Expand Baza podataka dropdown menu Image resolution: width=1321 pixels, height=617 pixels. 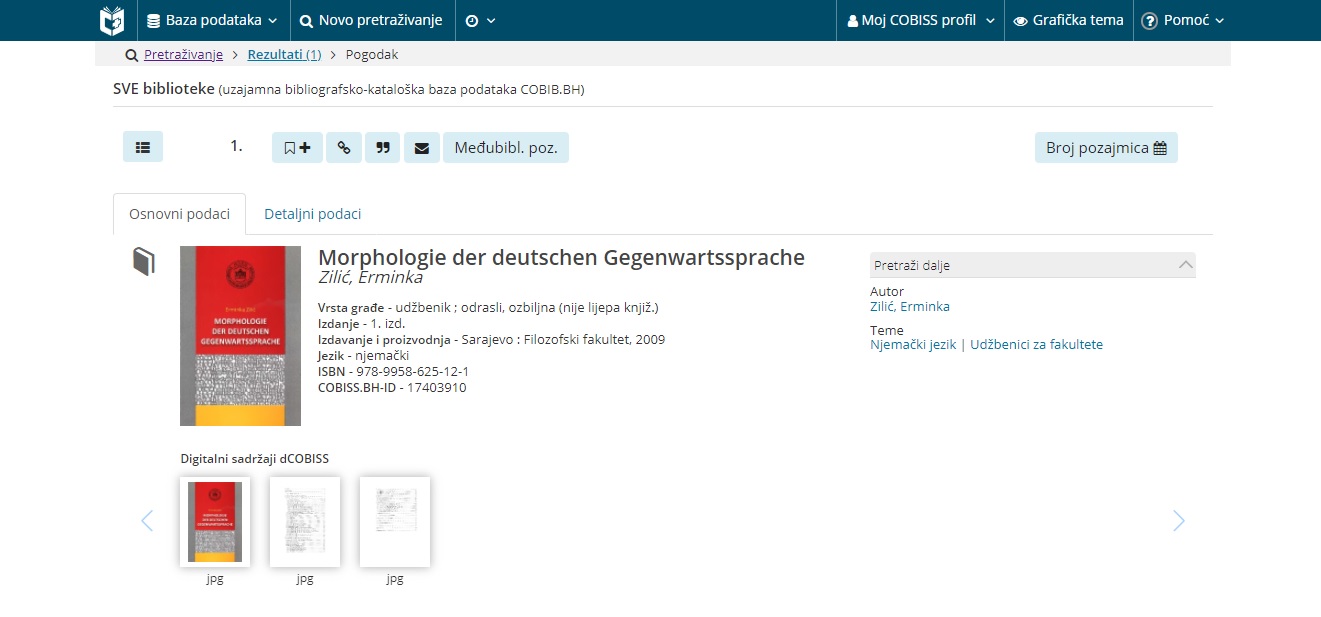coord(212,20)
